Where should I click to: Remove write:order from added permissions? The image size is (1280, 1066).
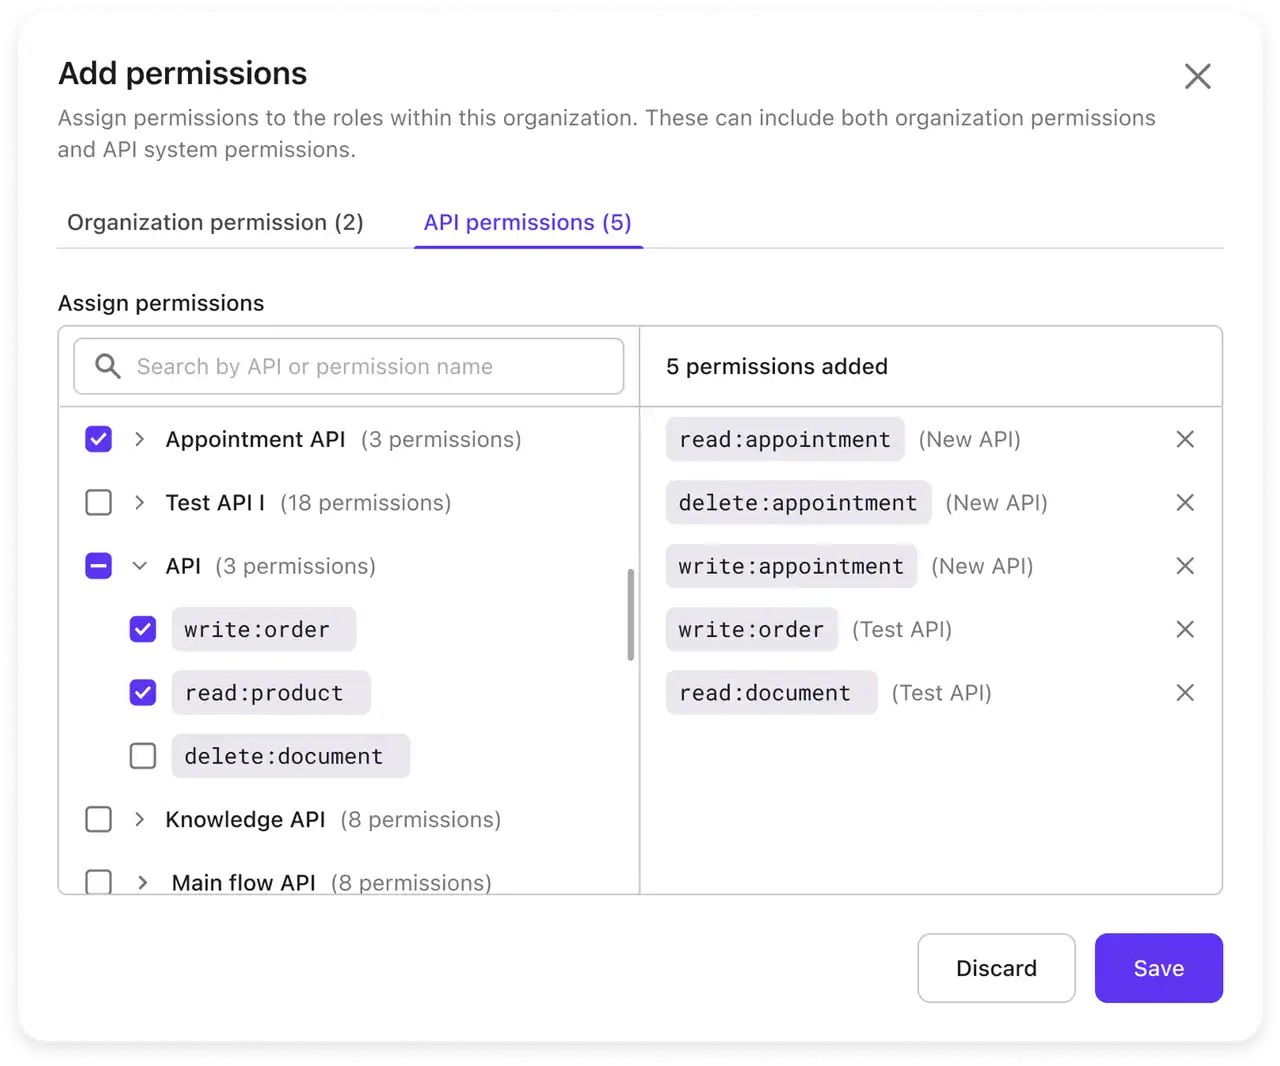click(1185, 629)
